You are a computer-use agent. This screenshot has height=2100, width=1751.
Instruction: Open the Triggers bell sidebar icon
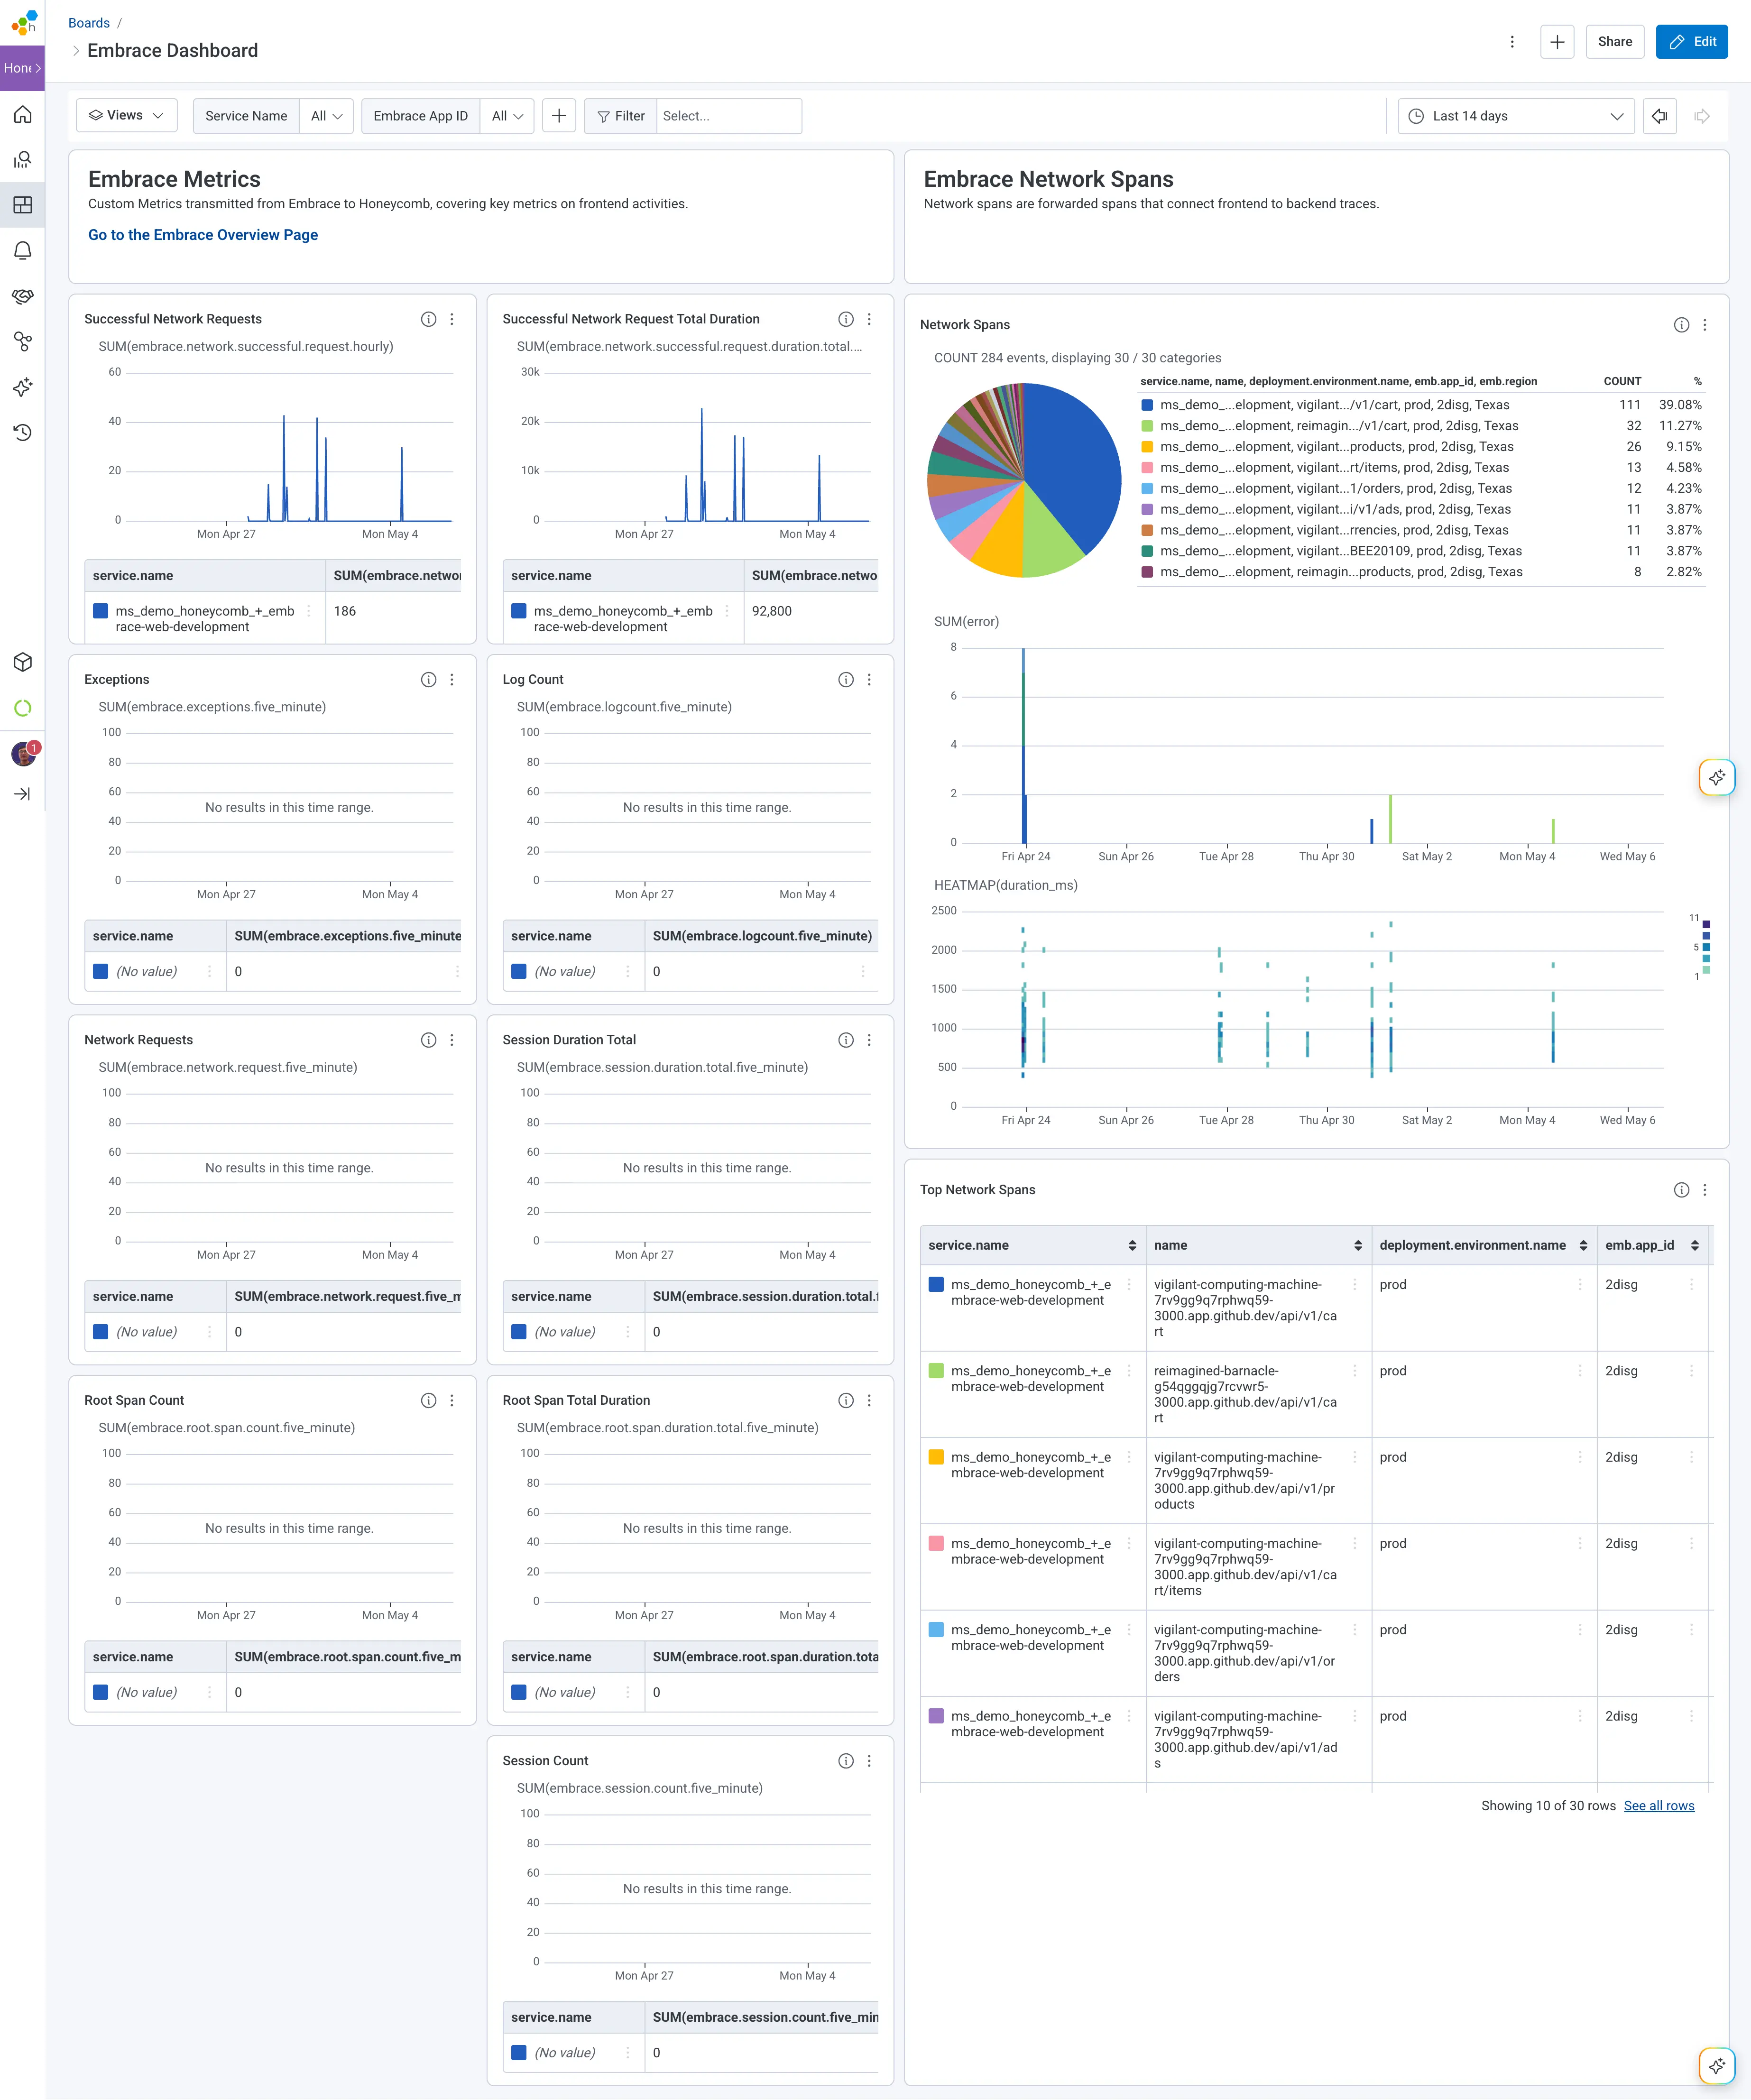tap(22, 251)
